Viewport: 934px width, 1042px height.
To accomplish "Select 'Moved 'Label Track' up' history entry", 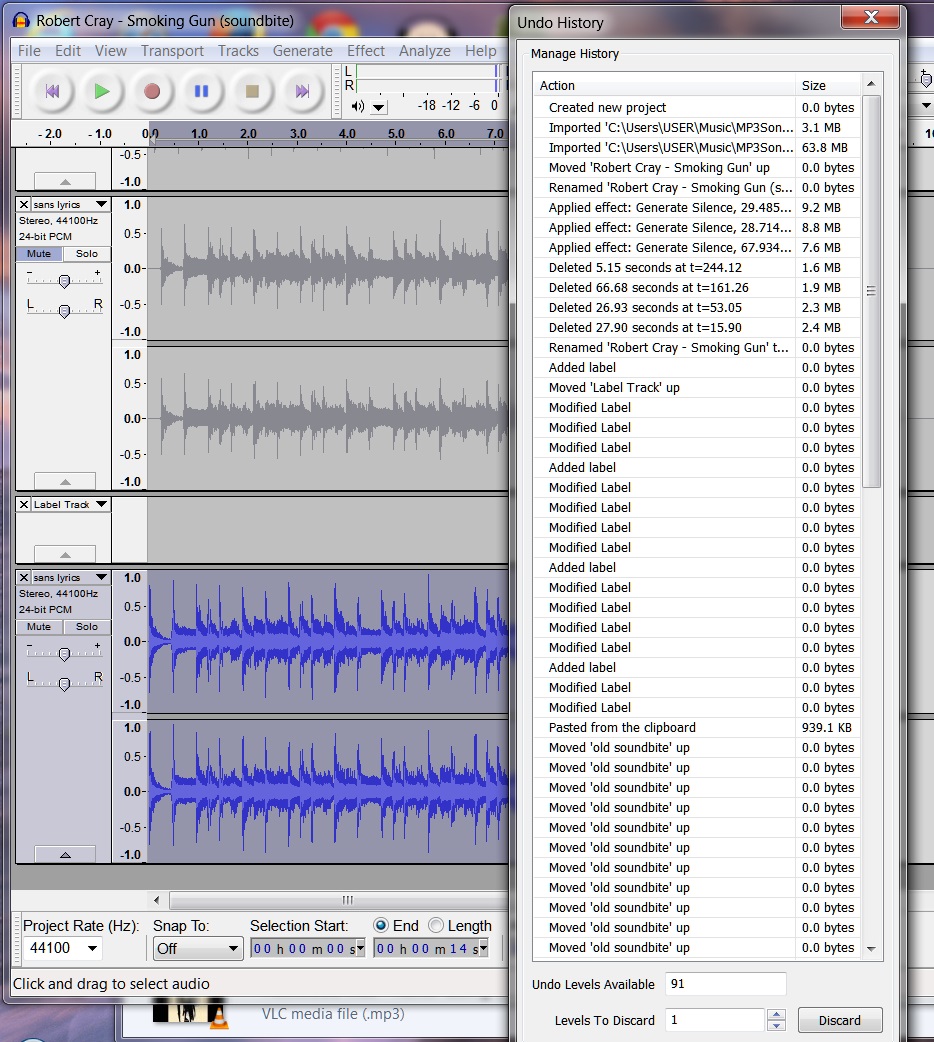I will pyautogui.click(x=697, y=387).
